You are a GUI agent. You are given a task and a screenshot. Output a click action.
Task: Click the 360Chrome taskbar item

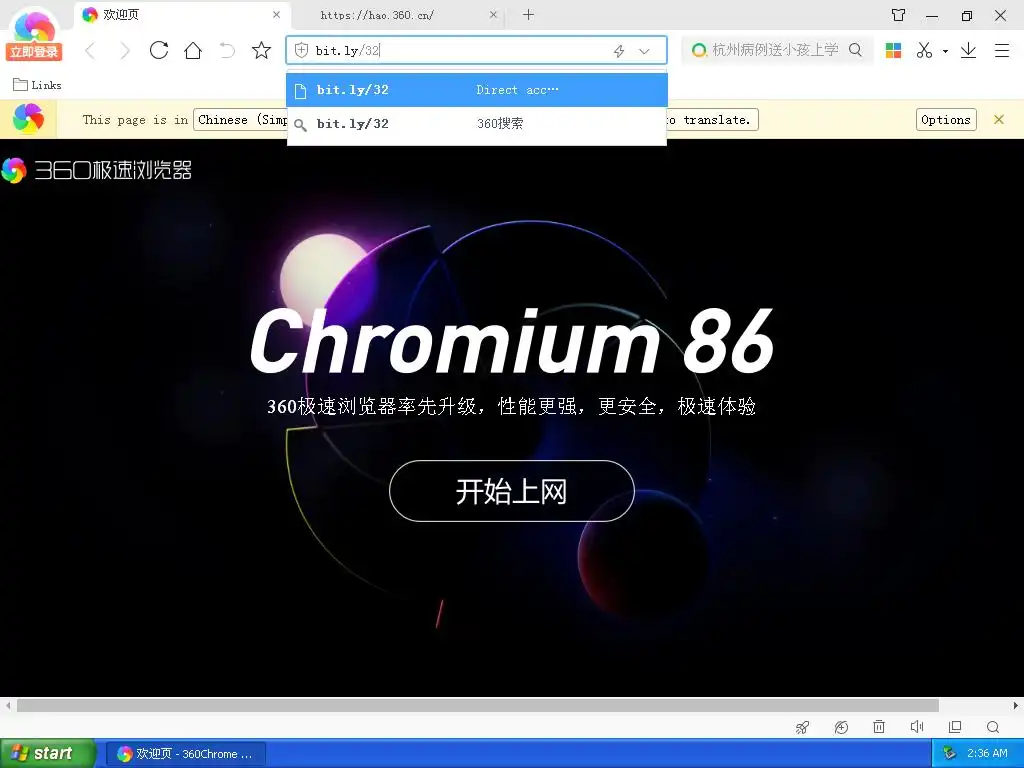tap(185, 754)
